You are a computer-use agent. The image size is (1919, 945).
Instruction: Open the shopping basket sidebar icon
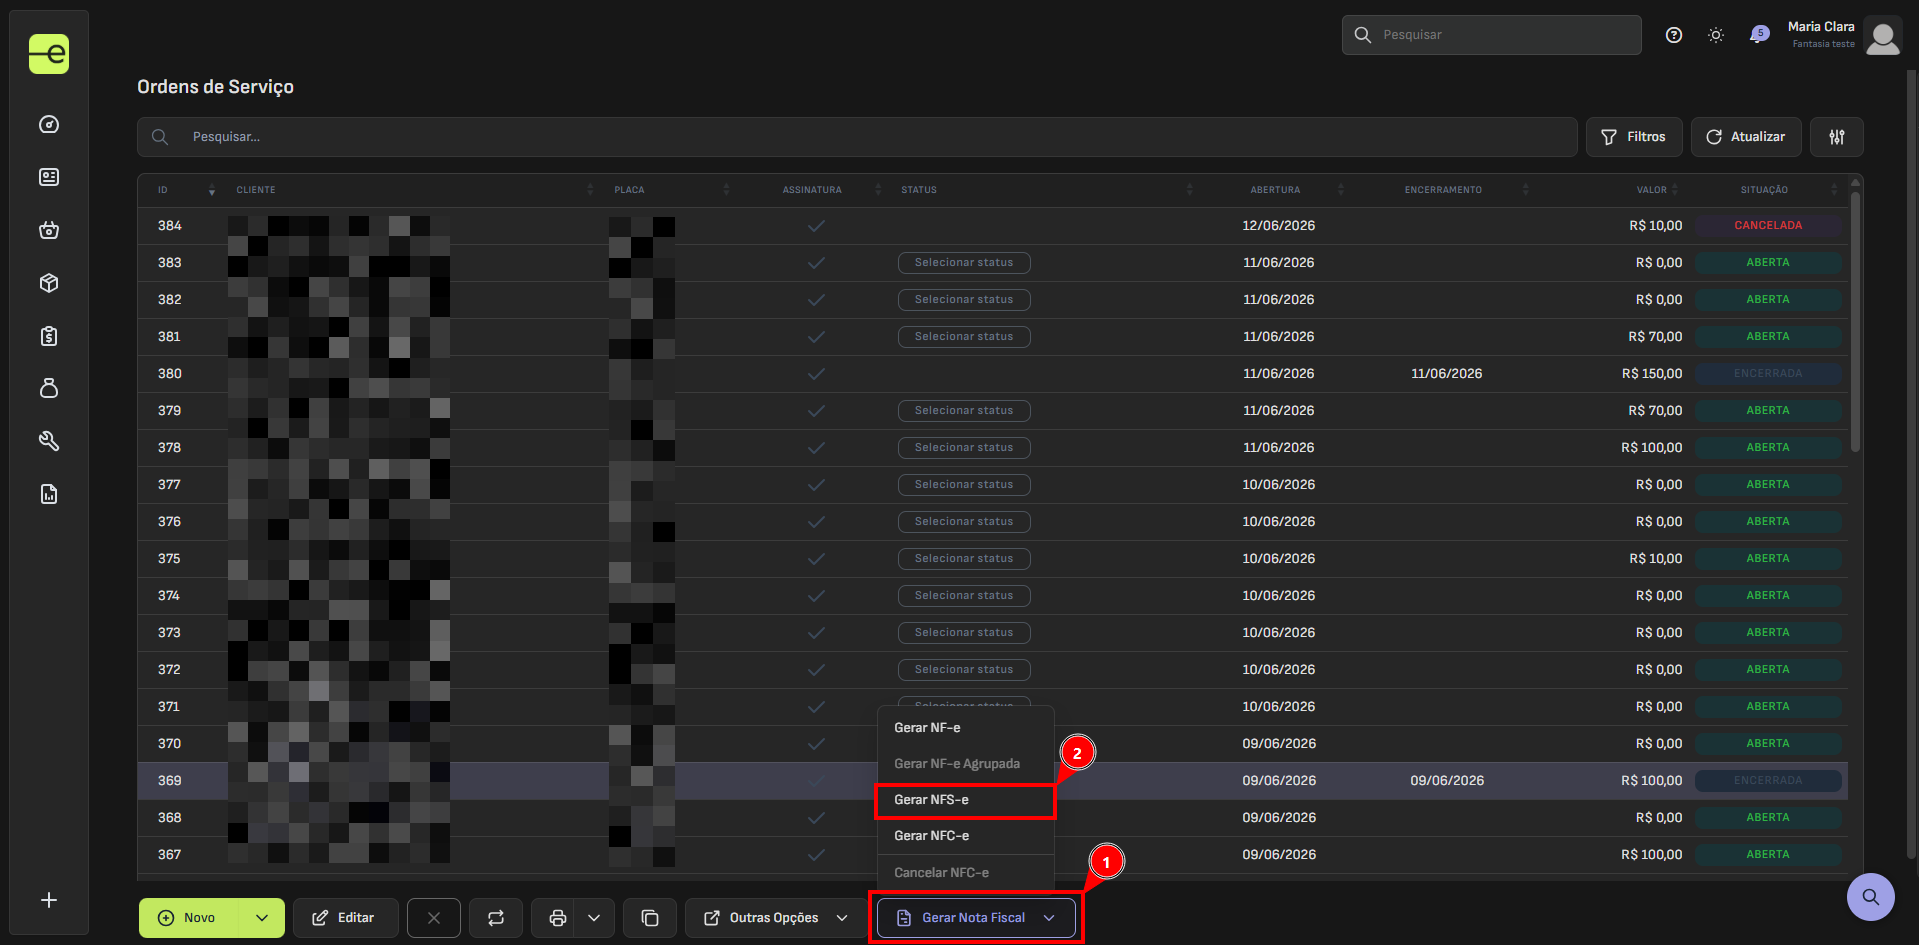tap(49, 230)
